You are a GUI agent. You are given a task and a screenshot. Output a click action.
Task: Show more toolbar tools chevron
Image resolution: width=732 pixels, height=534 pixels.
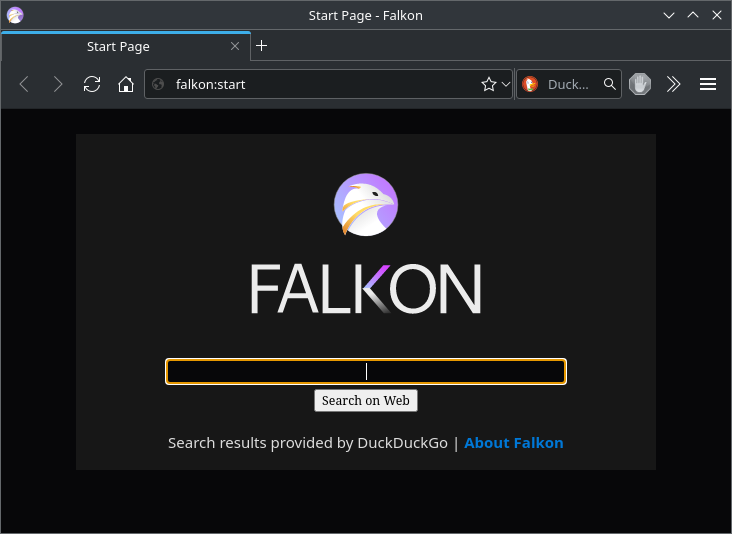point(673,84)
